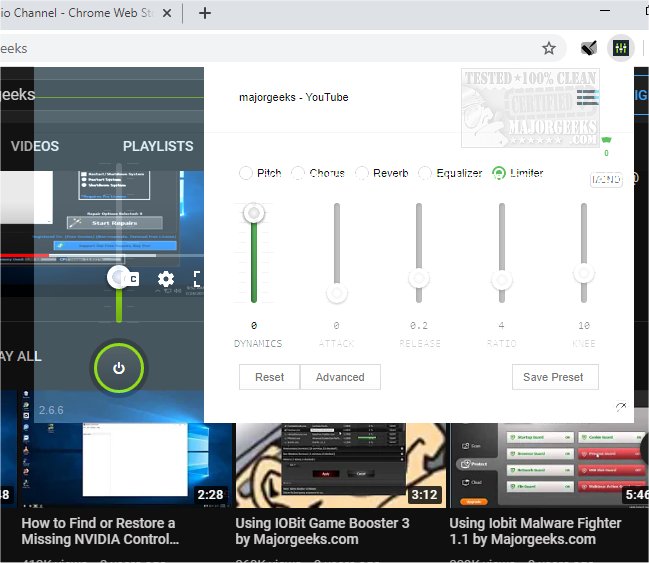This screenshot has width=649, height=563.
Task: Toggle fullscreen on the video player
Action: tap(197, 279)
